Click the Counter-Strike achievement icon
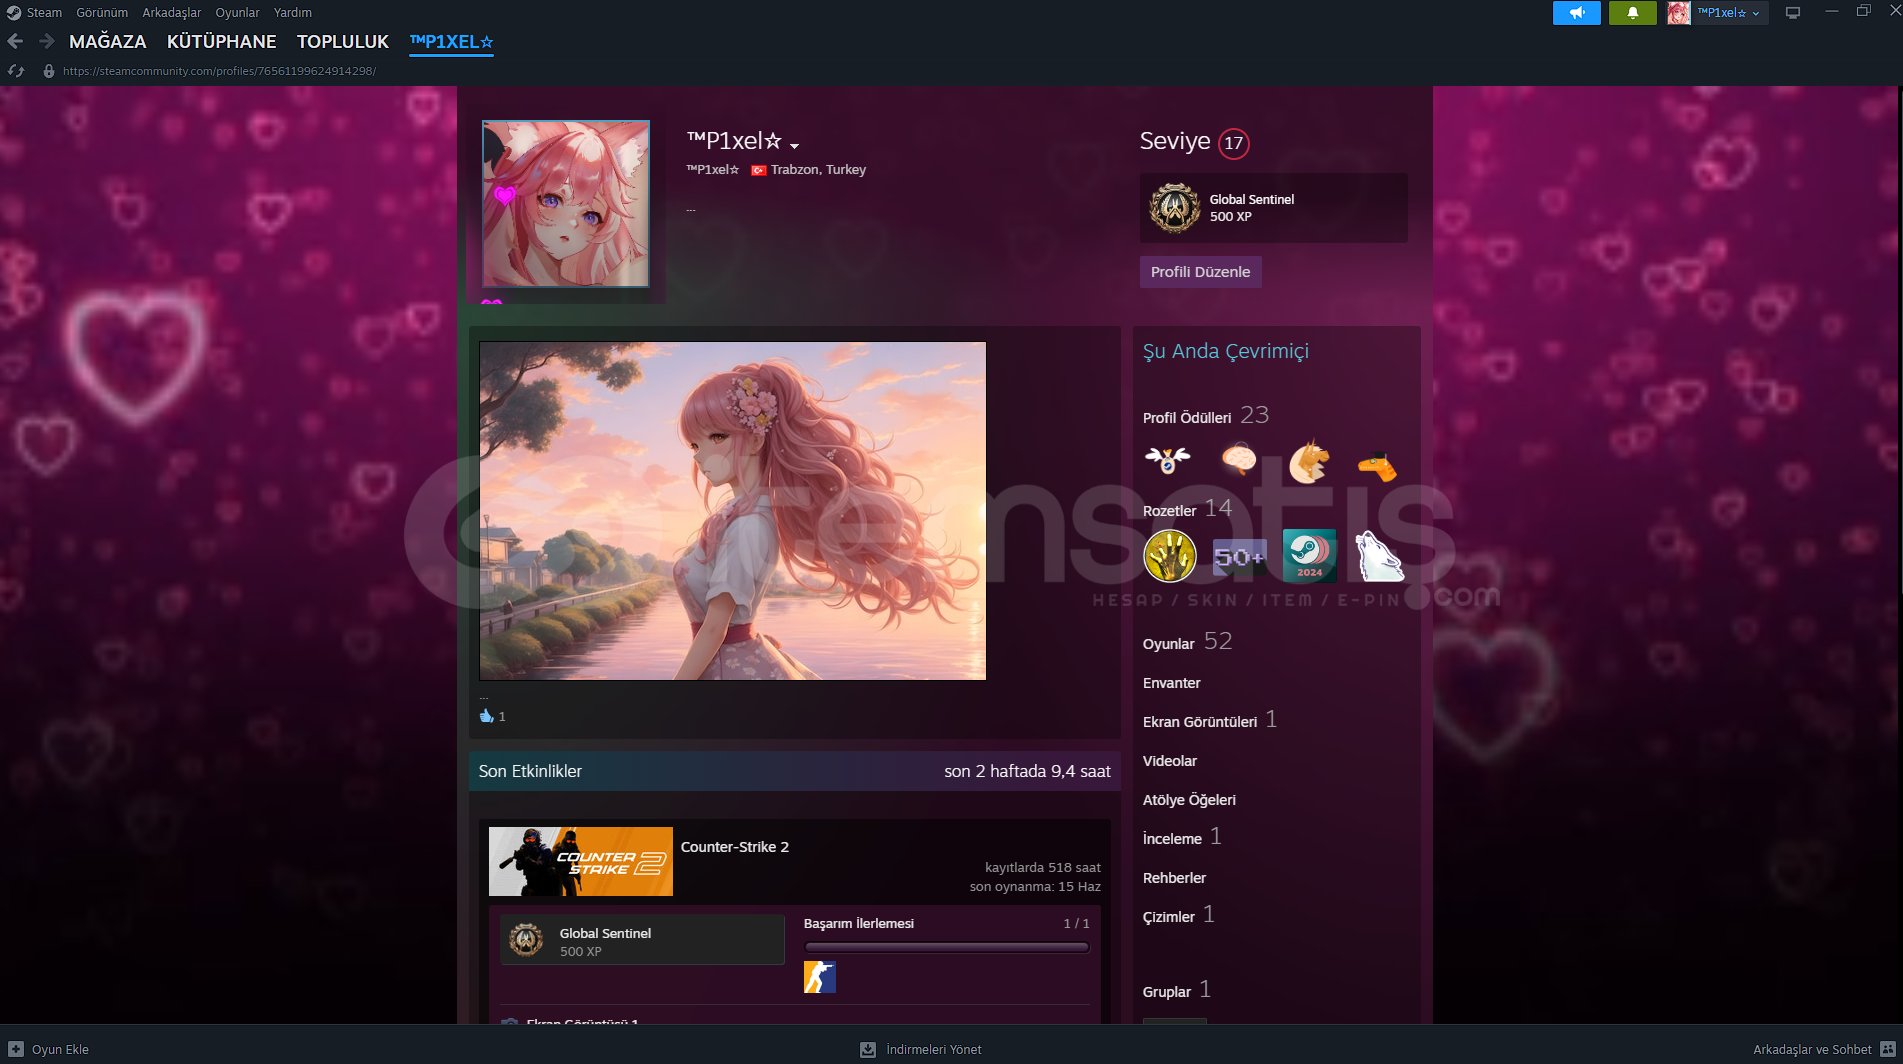This screenshot has width=1903, height=1064. (820, 977)
